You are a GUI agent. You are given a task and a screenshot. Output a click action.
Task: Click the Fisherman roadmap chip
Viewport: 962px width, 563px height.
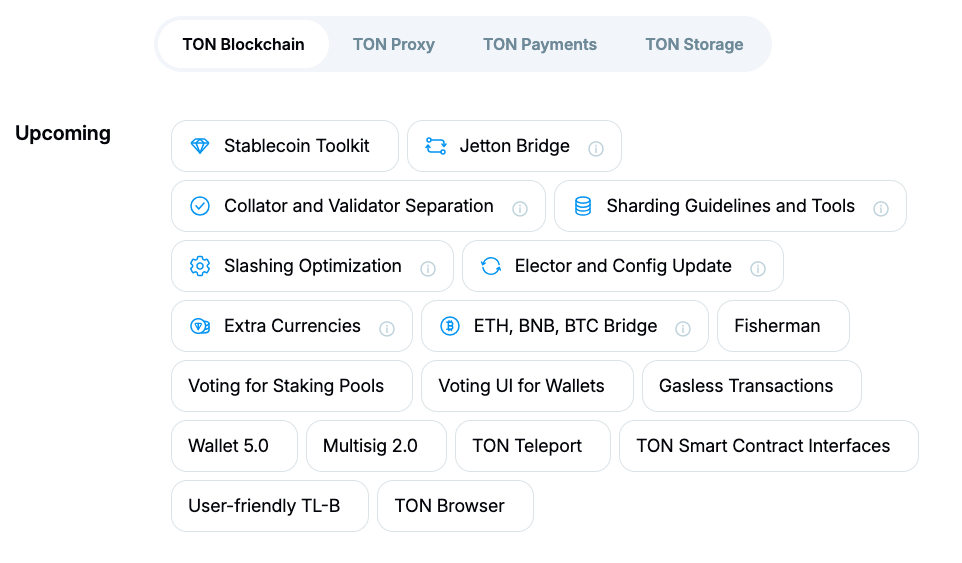click(x=777, y=326)
